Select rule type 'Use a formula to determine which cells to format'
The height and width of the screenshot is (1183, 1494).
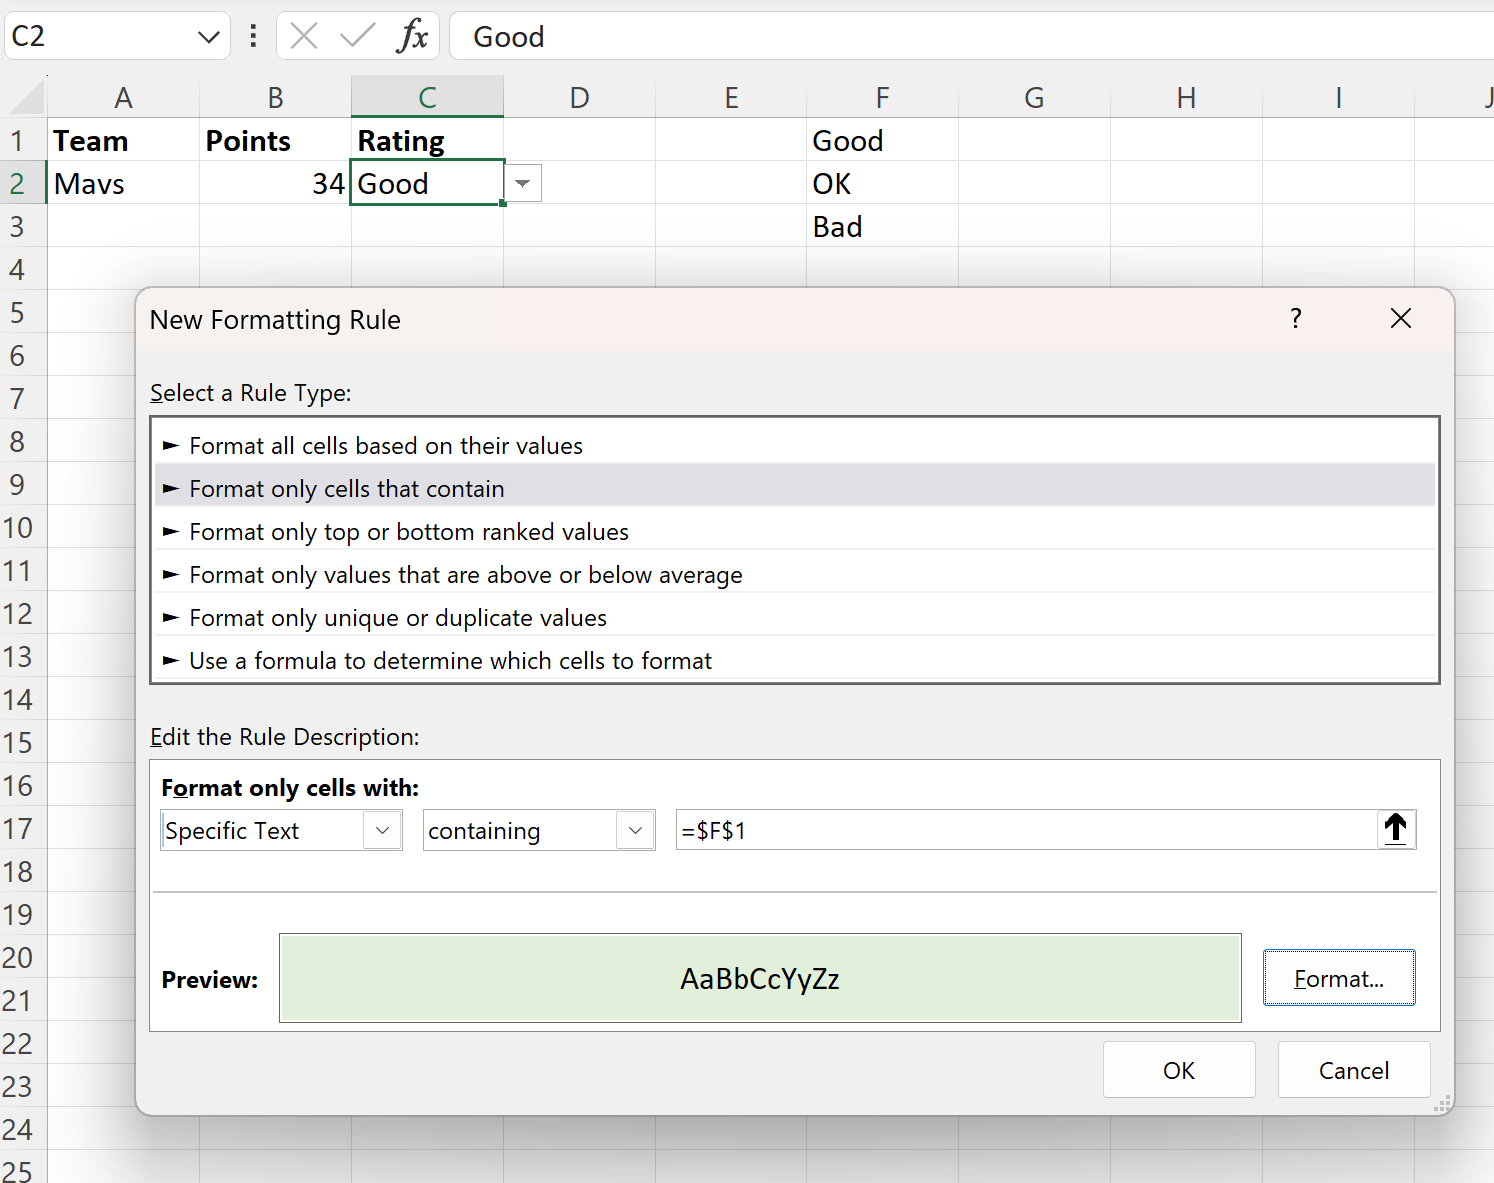(450, 660)
